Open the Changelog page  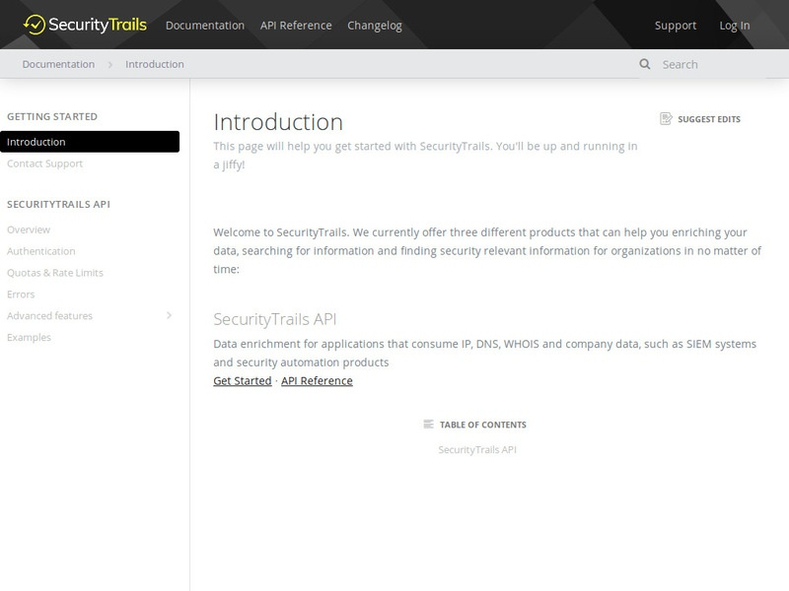coord(374,26)
